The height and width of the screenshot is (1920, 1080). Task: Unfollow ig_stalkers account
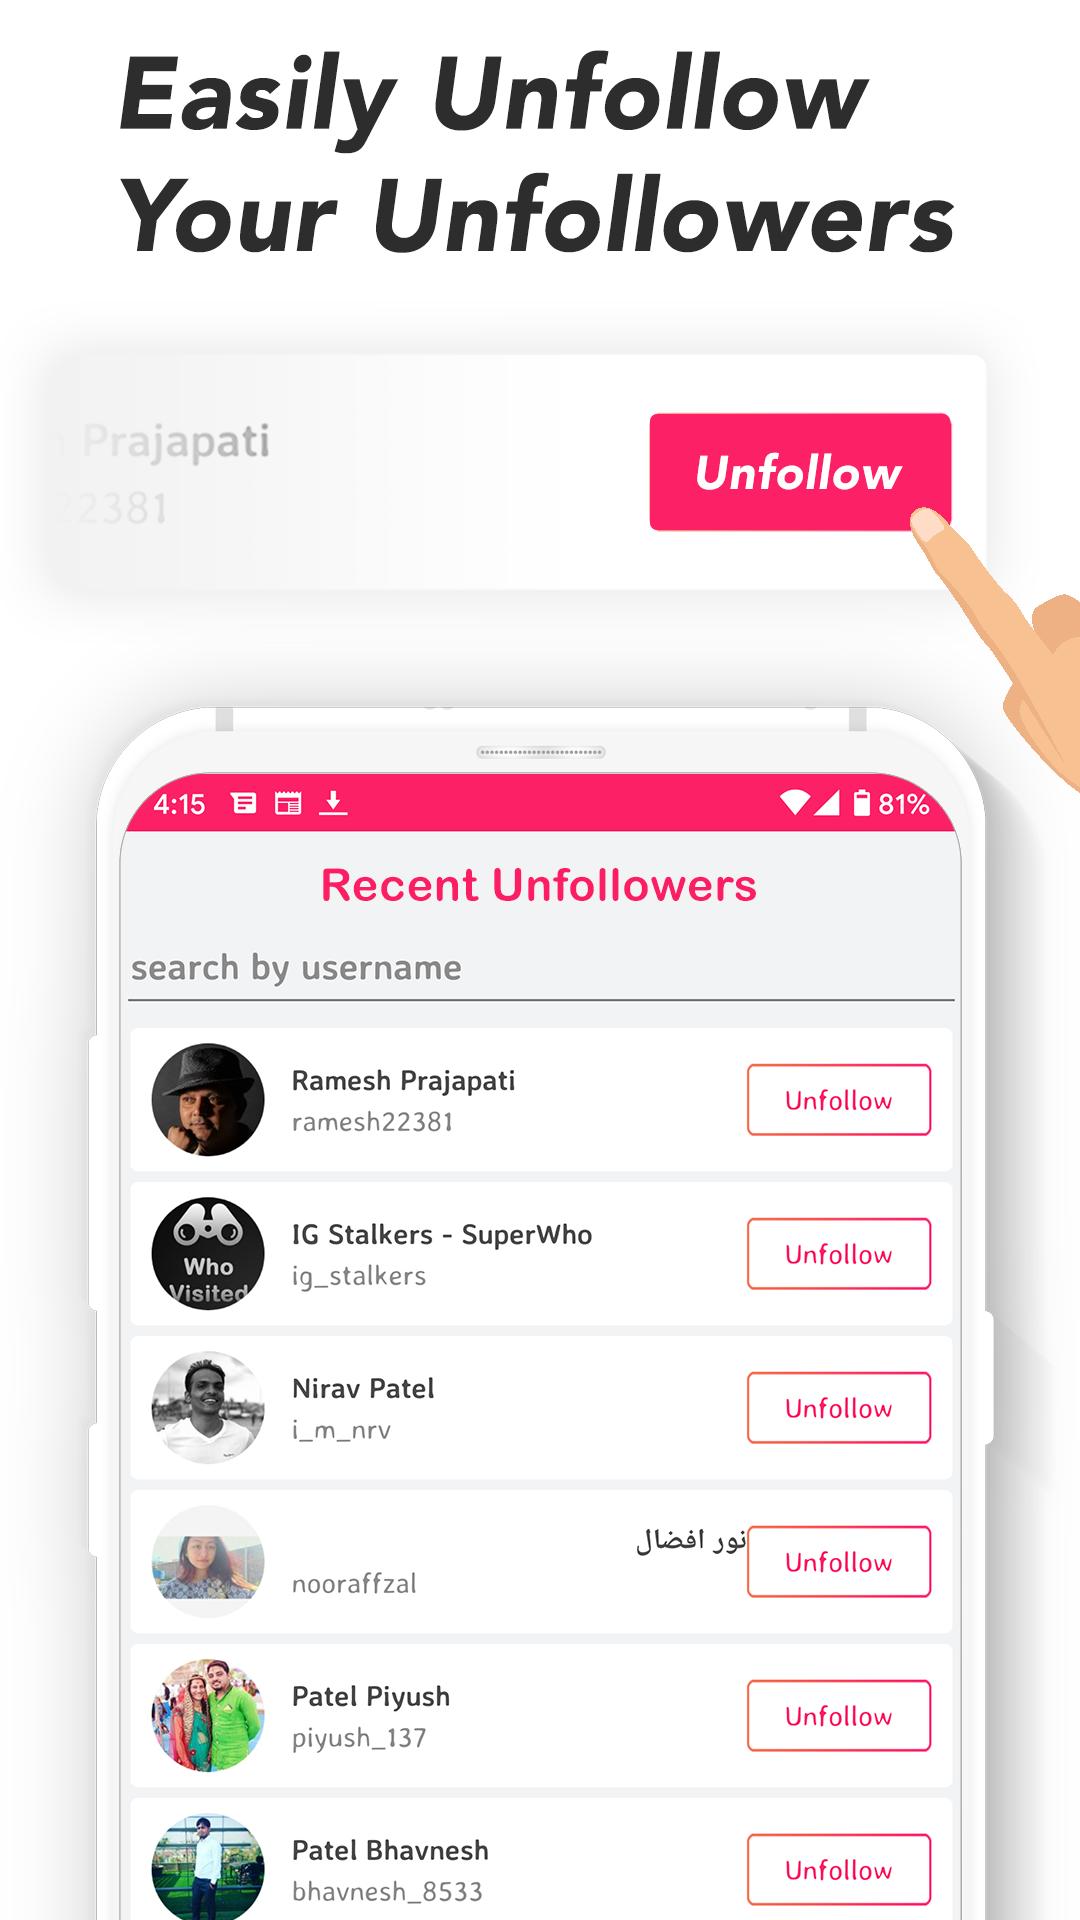coord(839,1254)
